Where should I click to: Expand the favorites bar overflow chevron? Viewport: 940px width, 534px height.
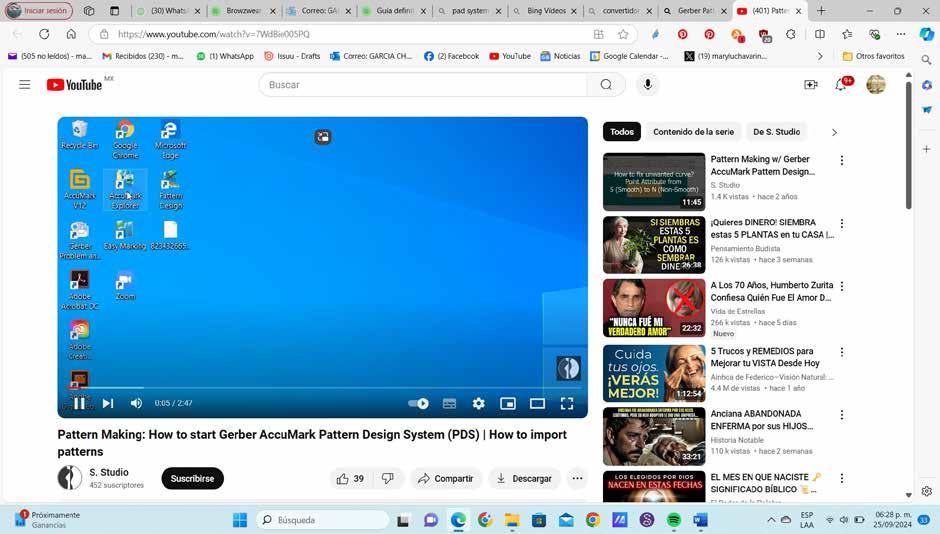820,56
